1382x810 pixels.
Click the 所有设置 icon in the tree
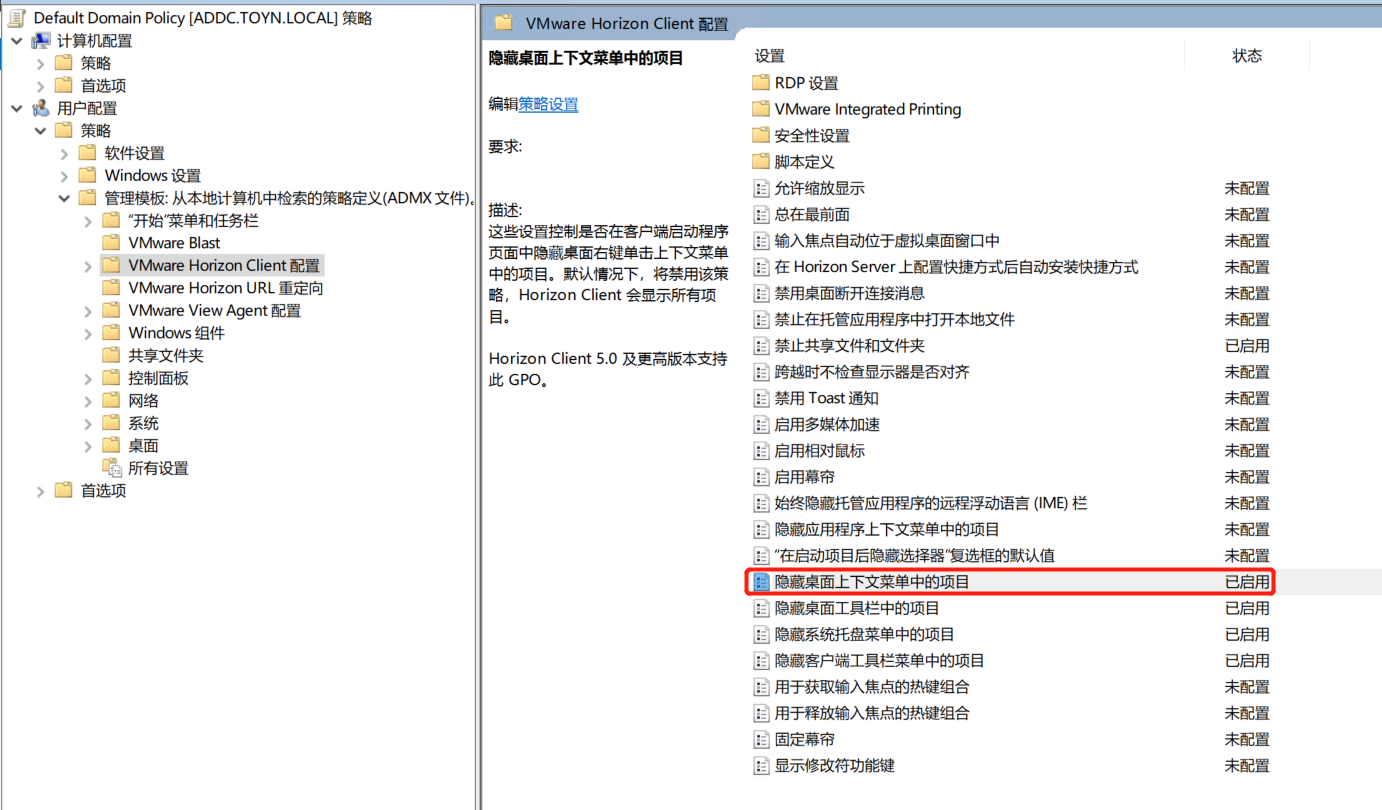[x=112, y=468]
